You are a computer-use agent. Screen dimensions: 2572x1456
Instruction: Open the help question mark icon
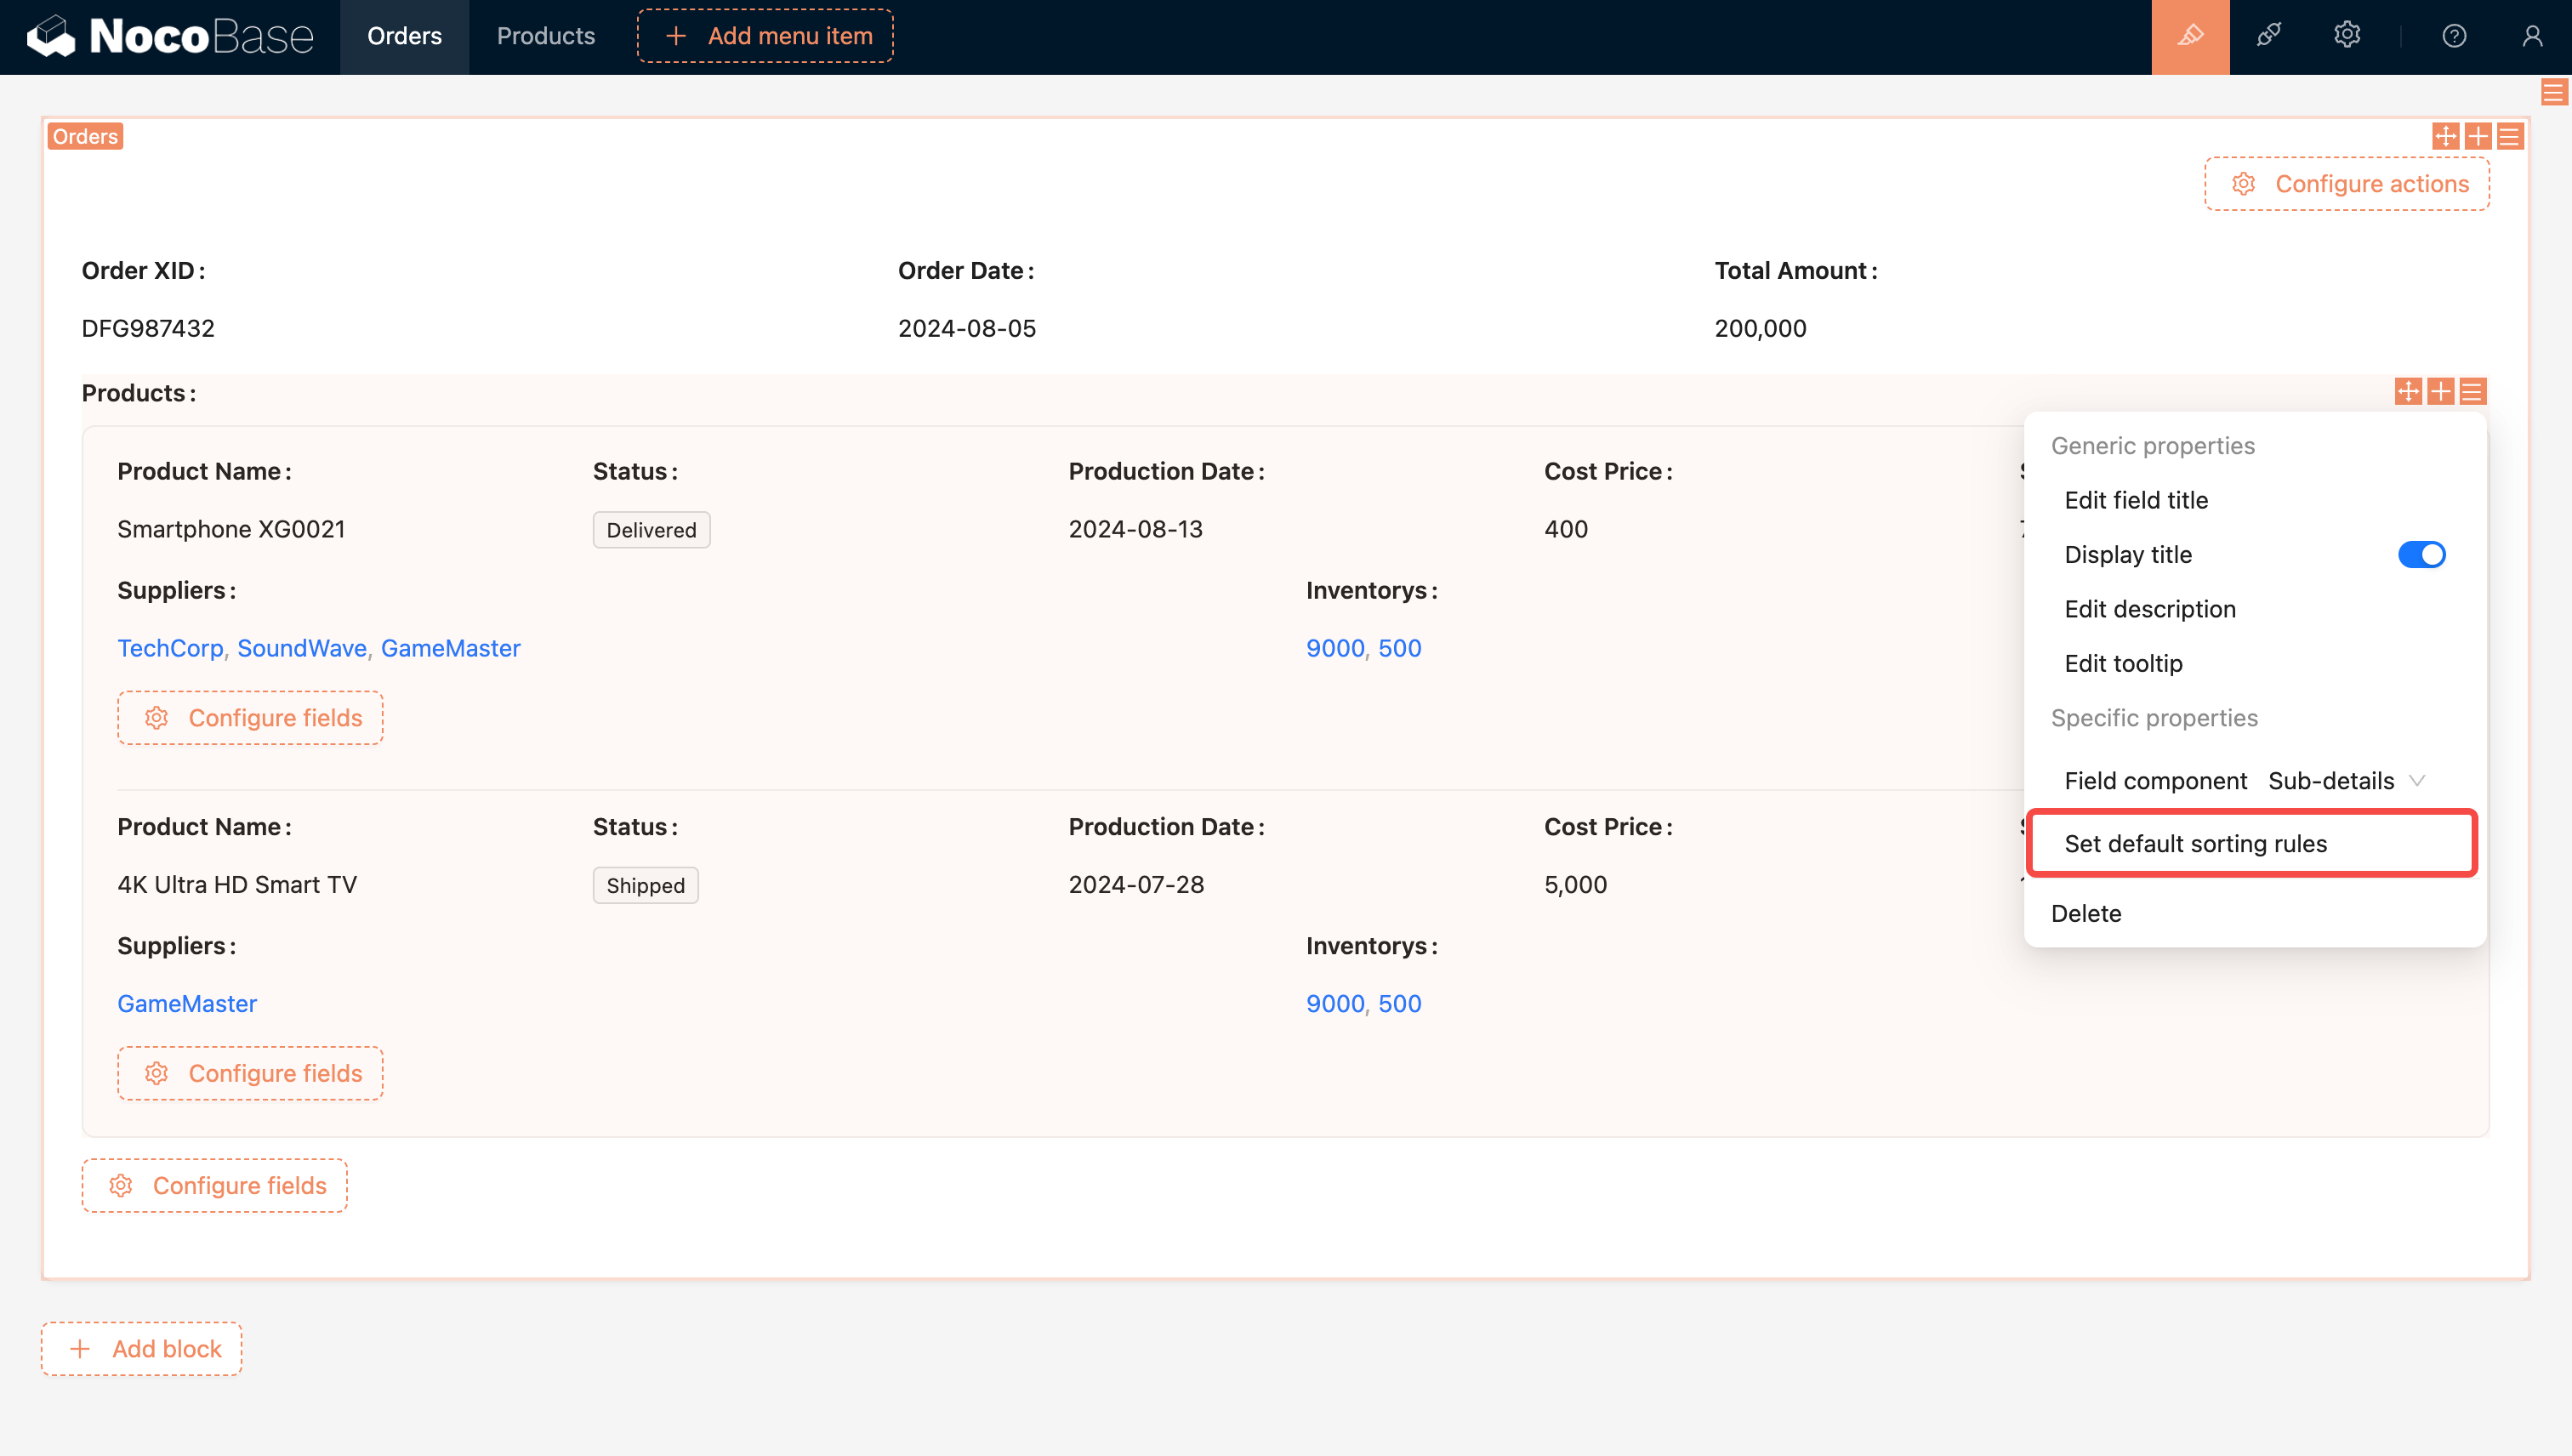[x=2454, y=37]
